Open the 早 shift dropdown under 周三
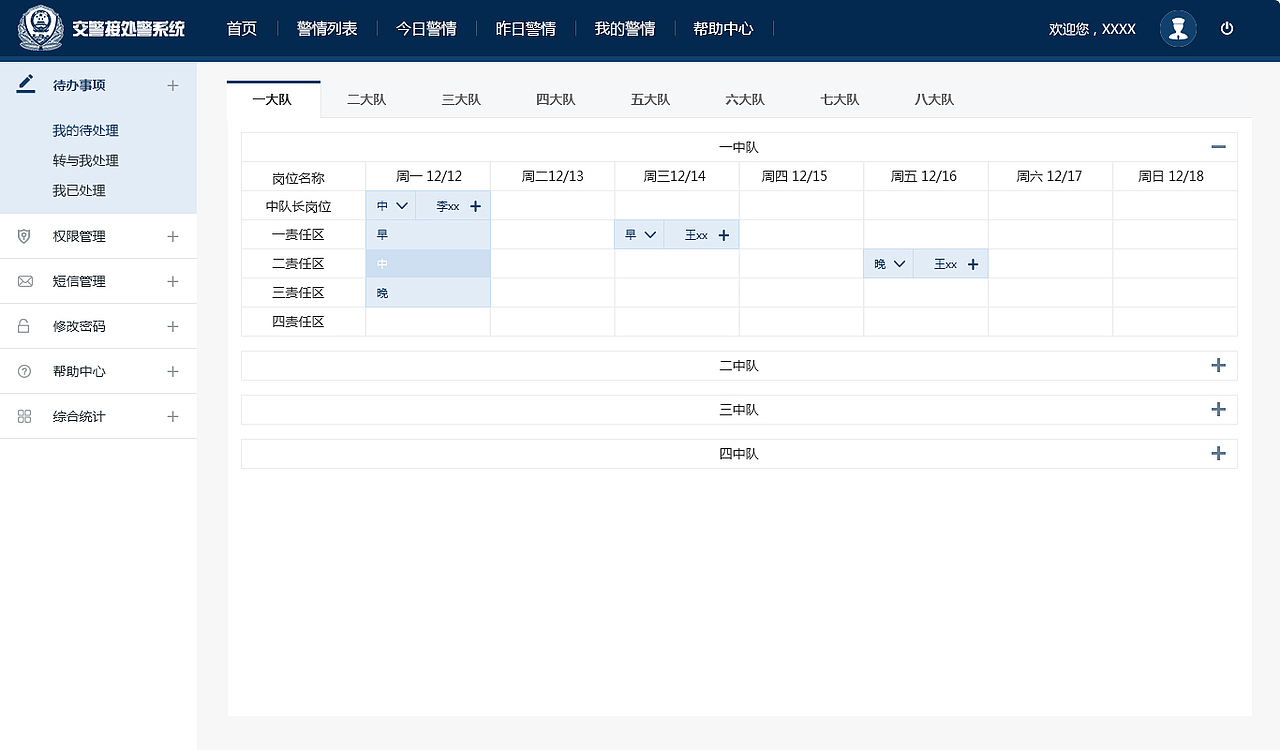Screen dimensions: 1280x750 [x=639, y=234]
